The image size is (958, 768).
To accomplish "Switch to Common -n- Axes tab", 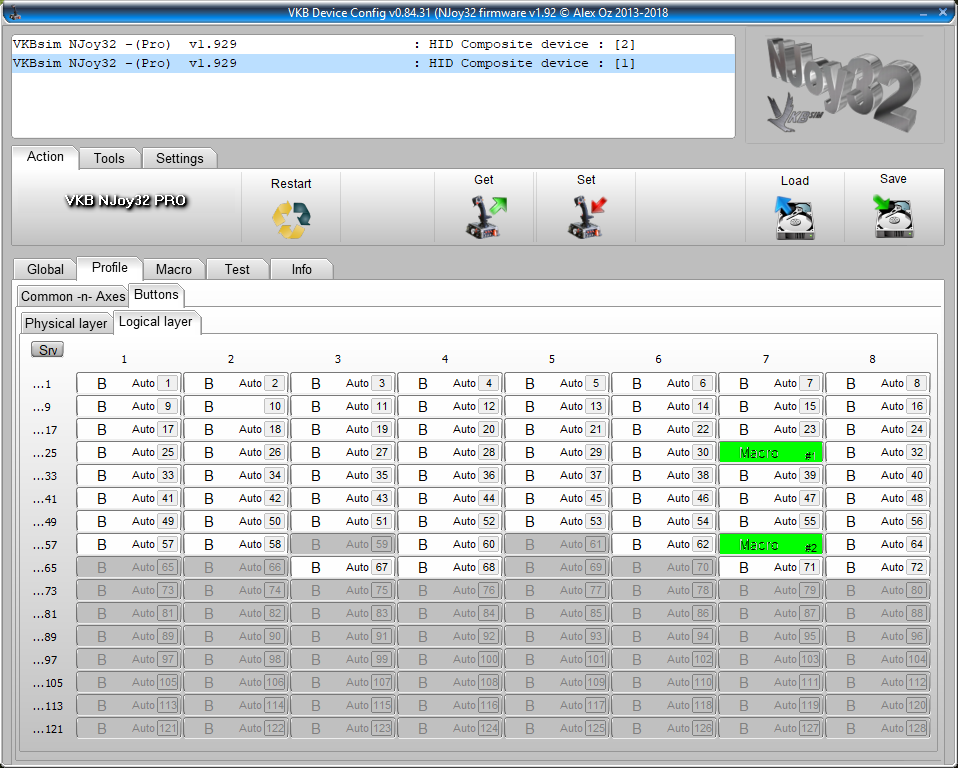I will (x=73, y=296).
